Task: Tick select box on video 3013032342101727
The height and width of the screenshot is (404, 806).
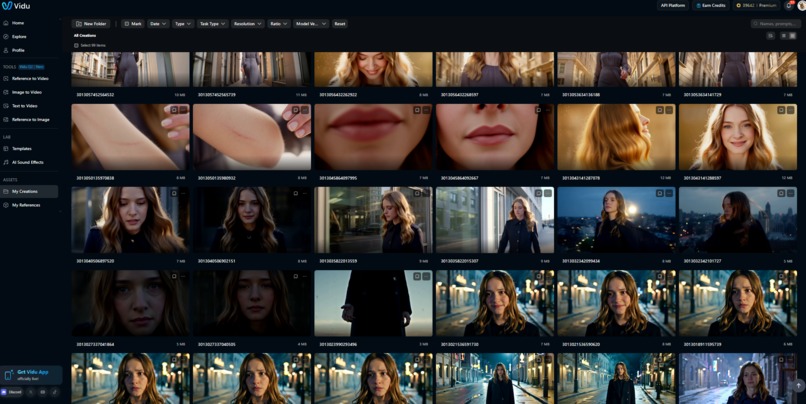Action: point(781,193)
